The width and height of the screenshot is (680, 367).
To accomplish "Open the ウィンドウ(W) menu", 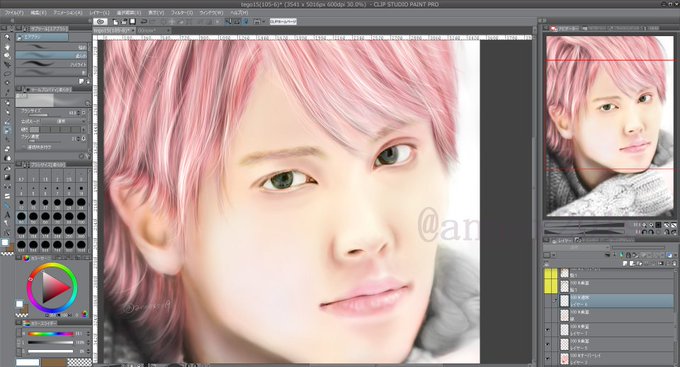I will [212, 13].
